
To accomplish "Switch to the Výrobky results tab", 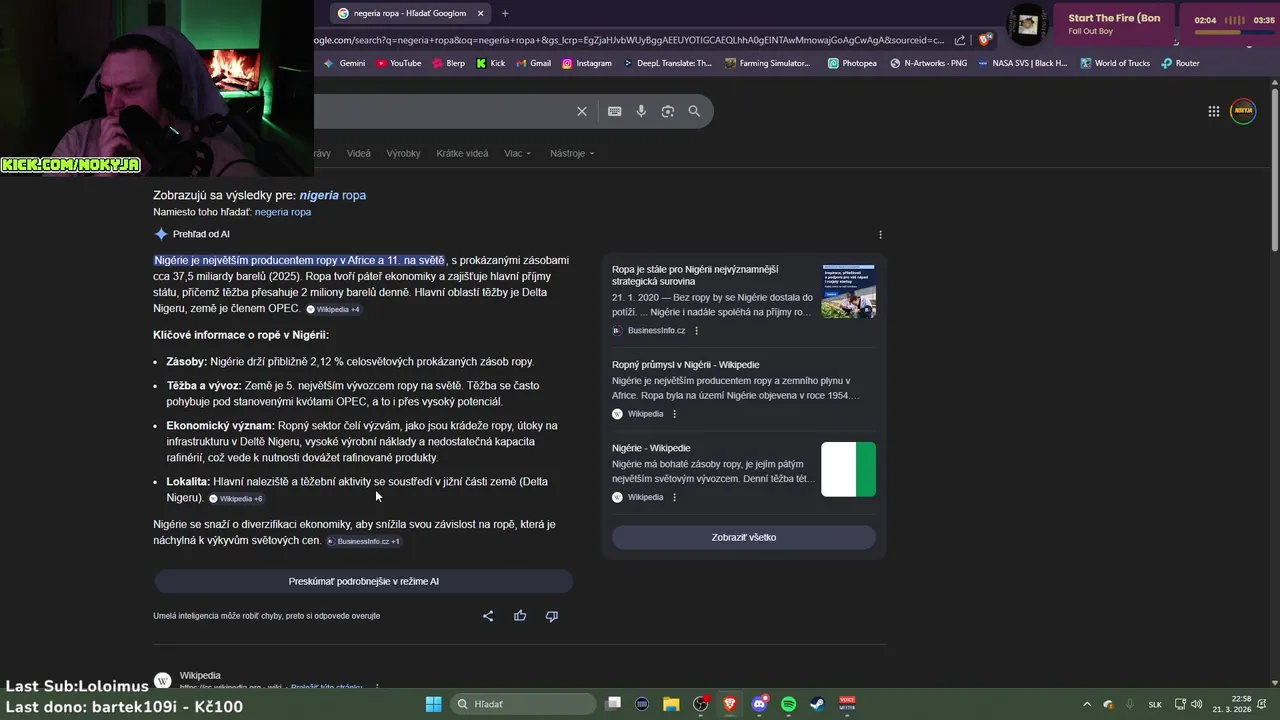I will click(403, 153).
